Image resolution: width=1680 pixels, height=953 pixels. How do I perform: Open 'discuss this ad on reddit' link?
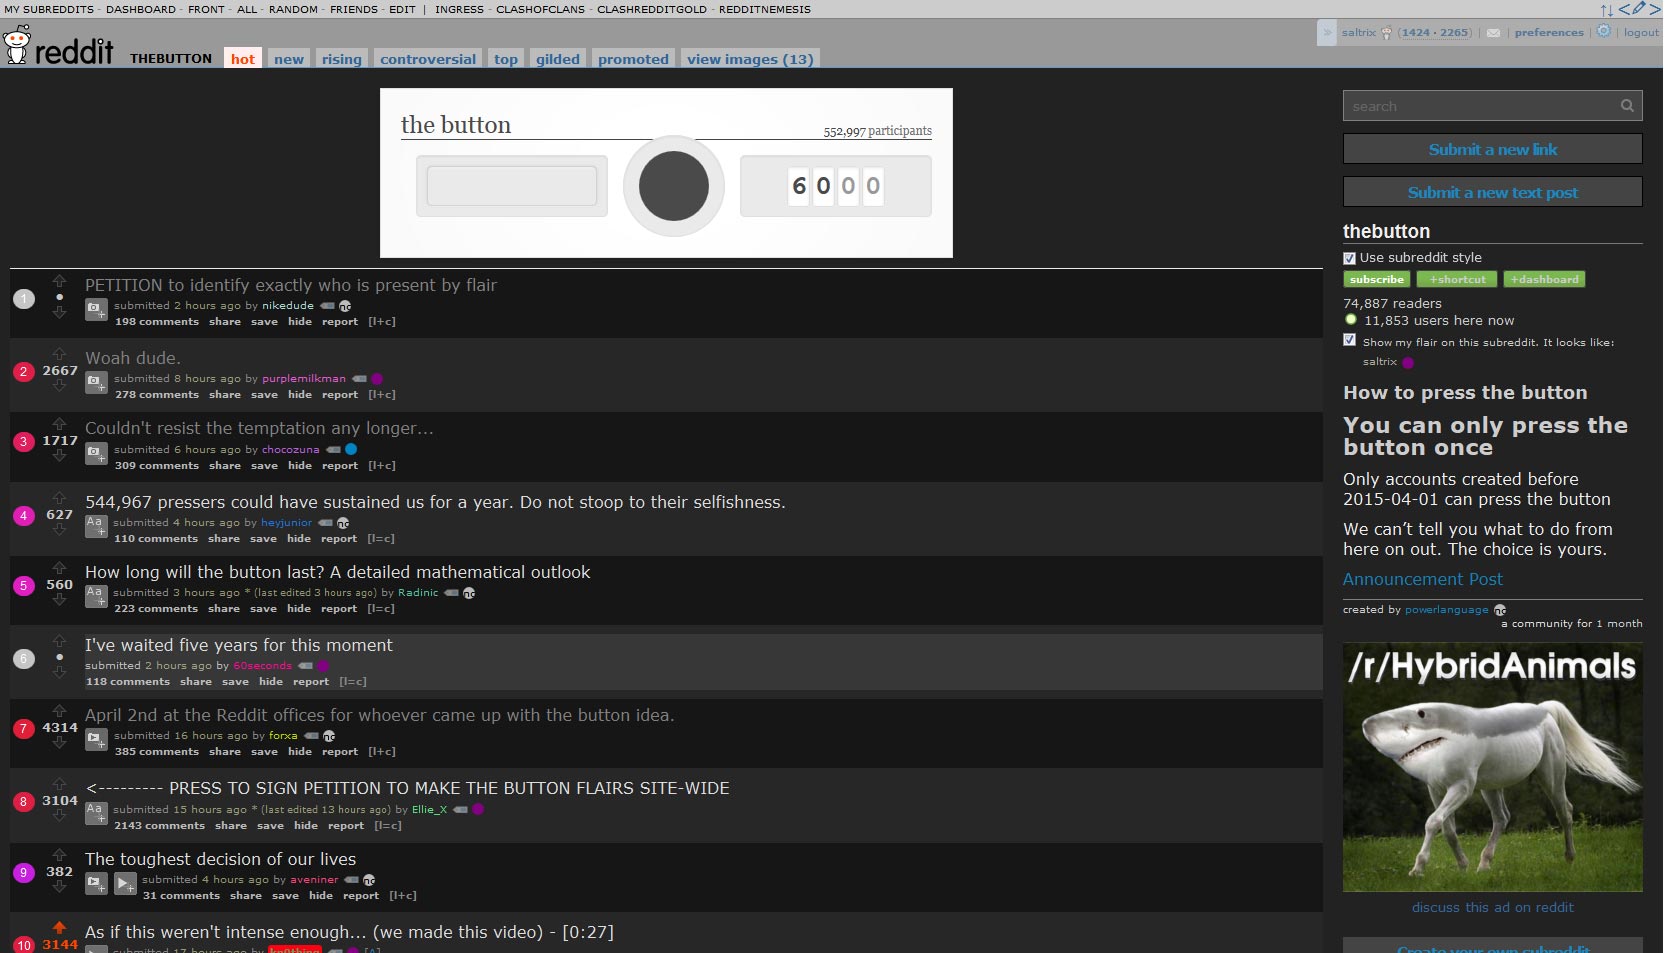(x=1492, y=908)
